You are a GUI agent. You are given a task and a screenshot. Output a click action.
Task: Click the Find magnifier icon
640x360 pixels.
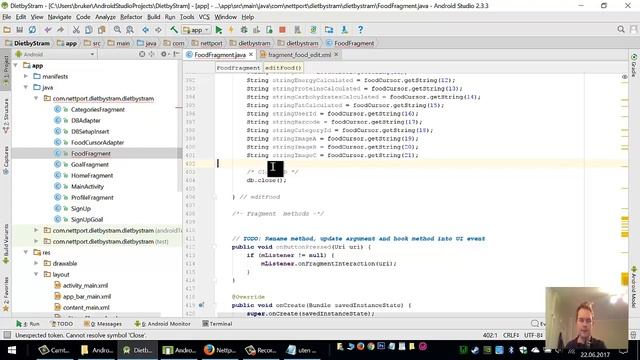[x=117, y=30]
